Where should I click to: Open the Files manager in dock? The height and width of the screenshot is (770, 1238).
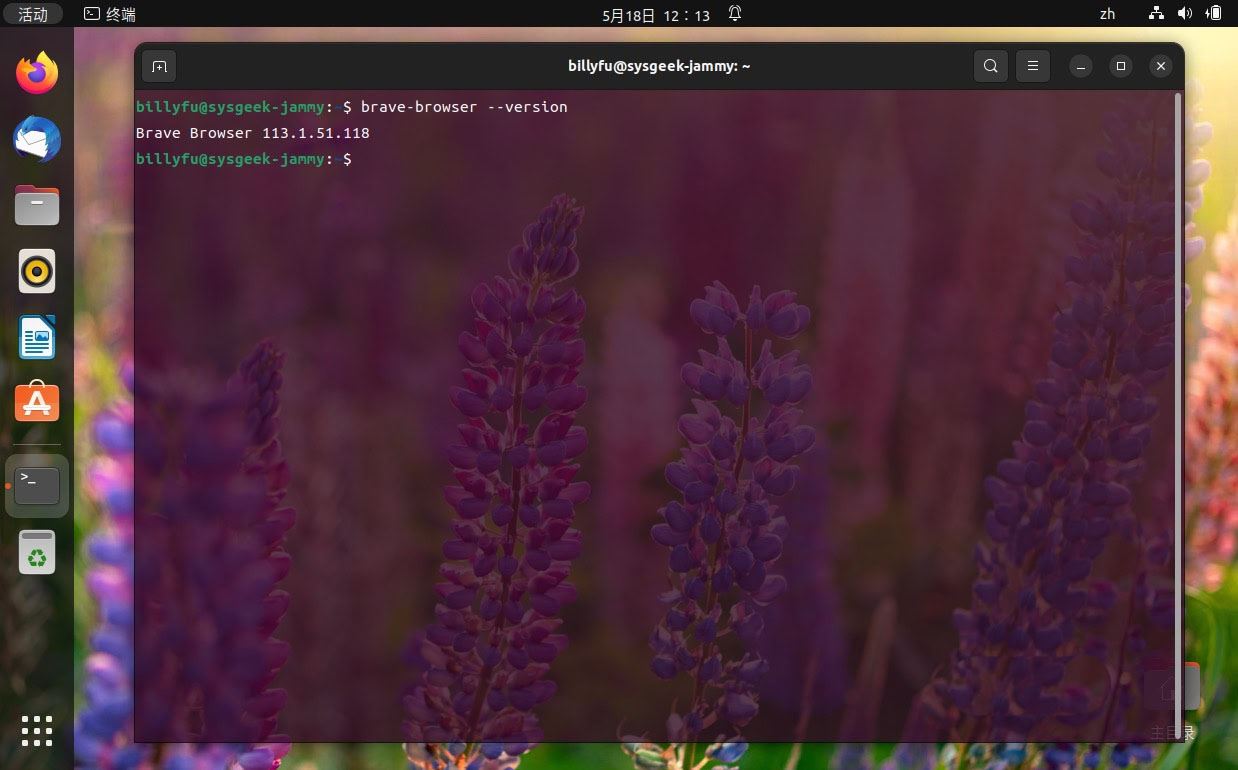click(x=37, y=205)
